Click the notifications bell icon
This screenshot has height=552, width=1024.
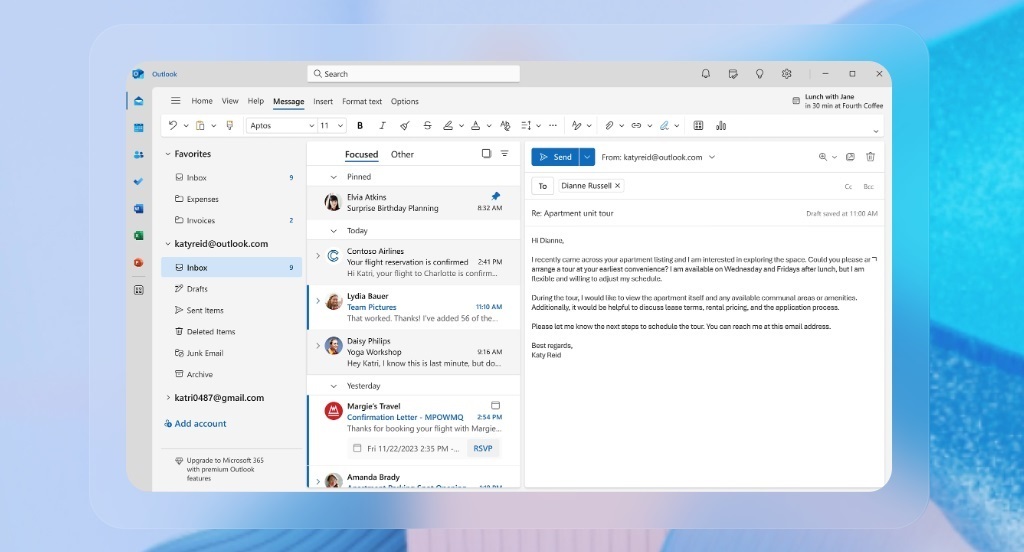(706, 74)
